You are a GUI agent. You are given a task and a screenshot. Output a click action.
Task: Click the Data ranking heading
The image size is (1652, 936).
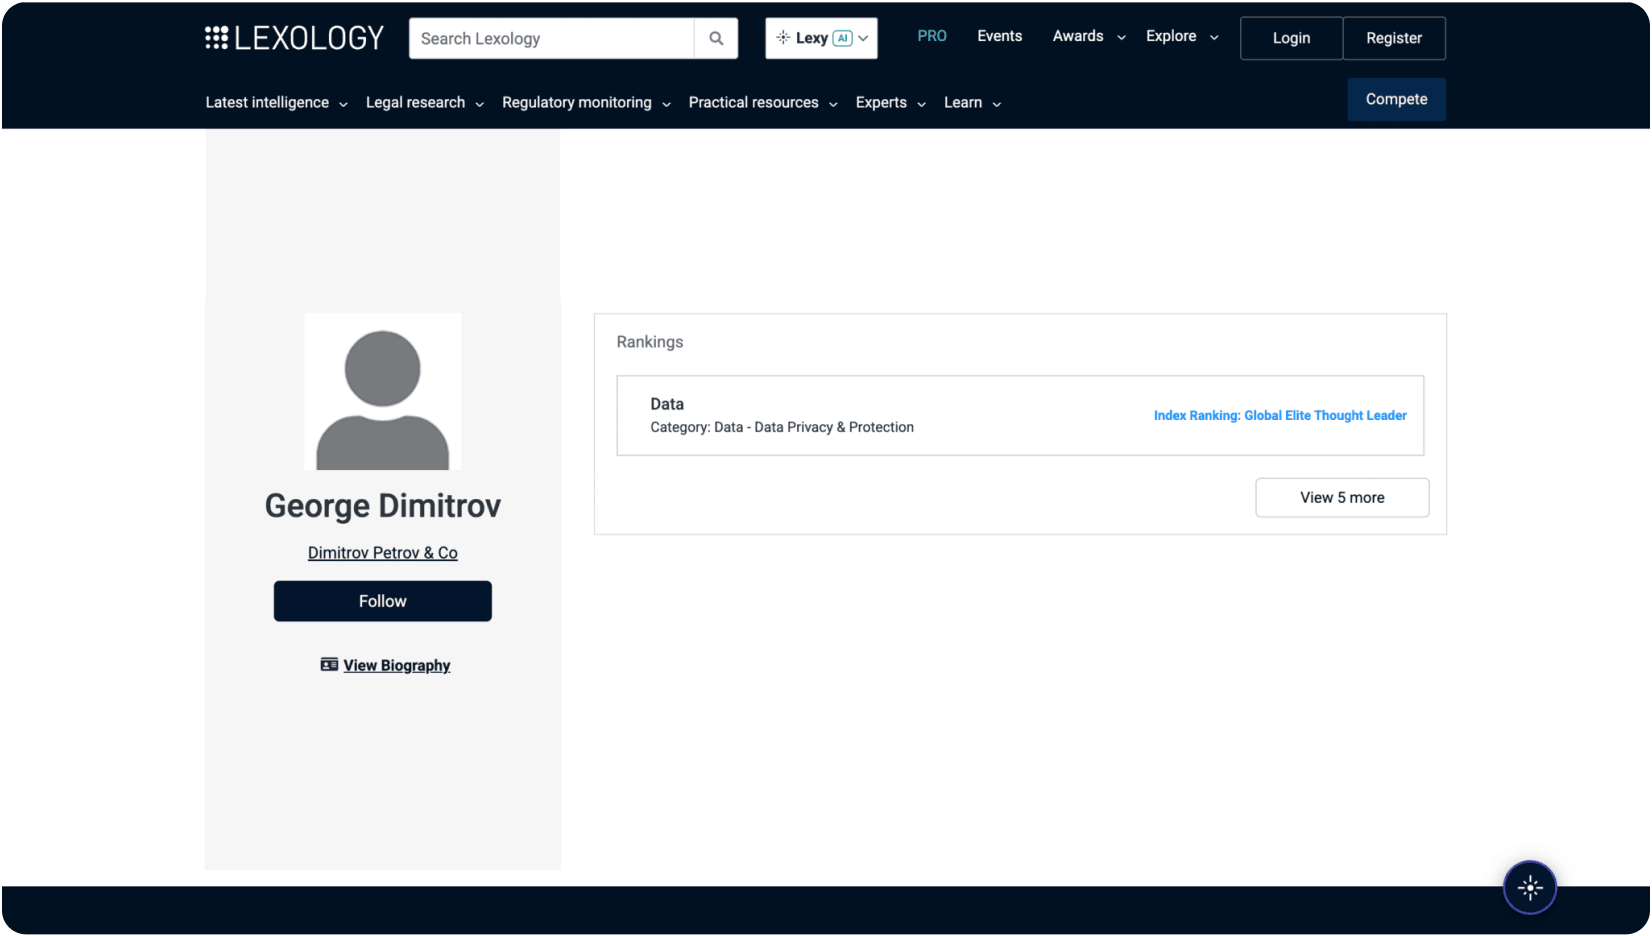667,404
